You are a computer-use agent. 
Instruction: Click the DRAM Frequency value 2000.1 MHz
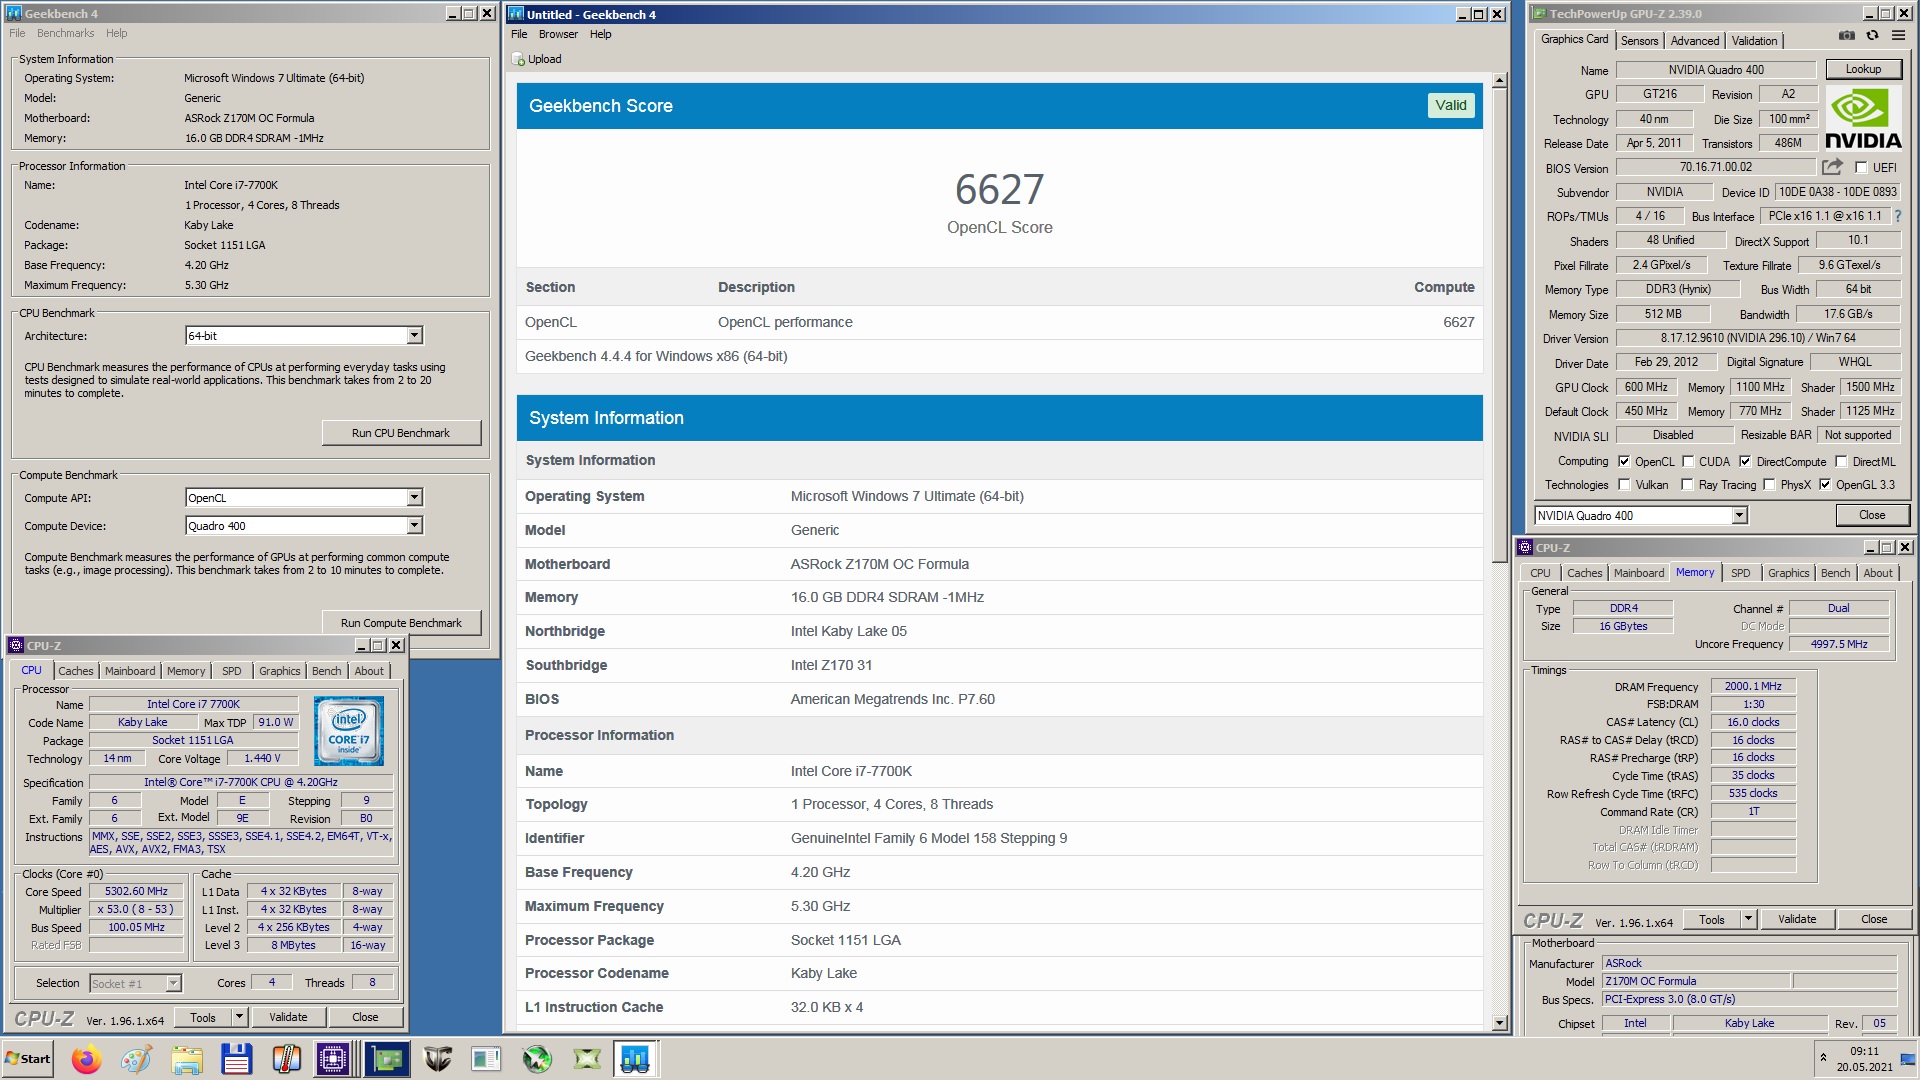point(1753,687)
